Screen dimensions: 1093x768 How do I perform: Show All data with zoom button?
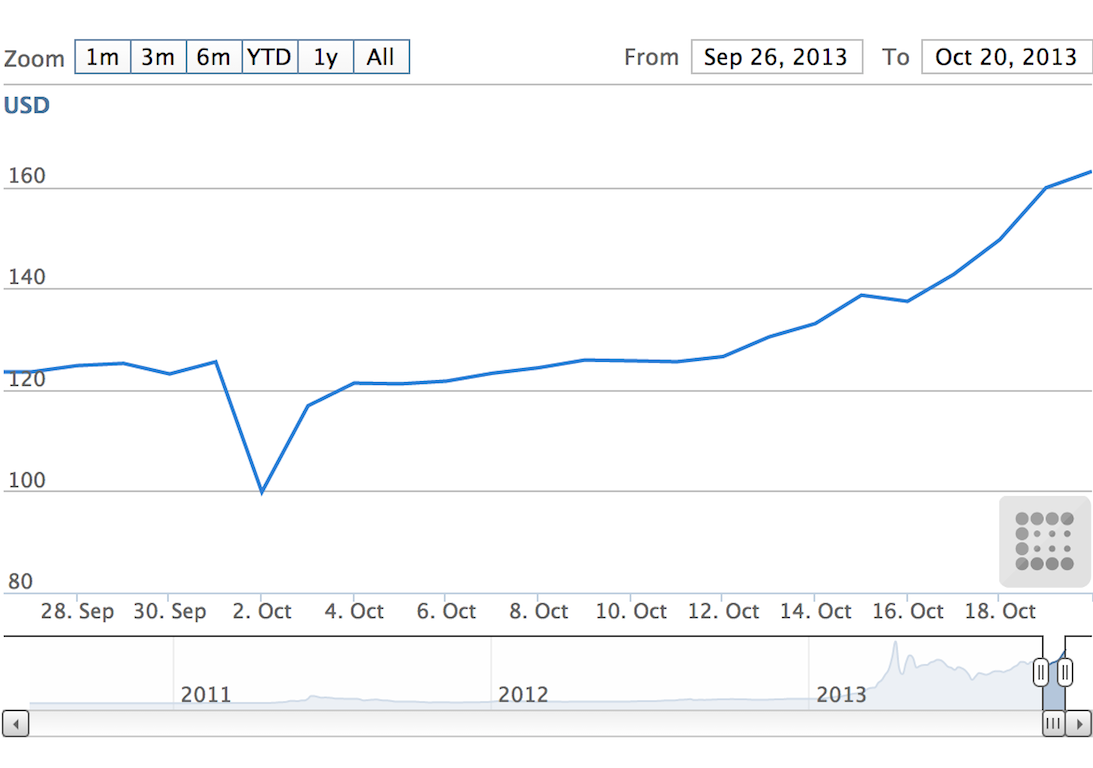[381, 57]
